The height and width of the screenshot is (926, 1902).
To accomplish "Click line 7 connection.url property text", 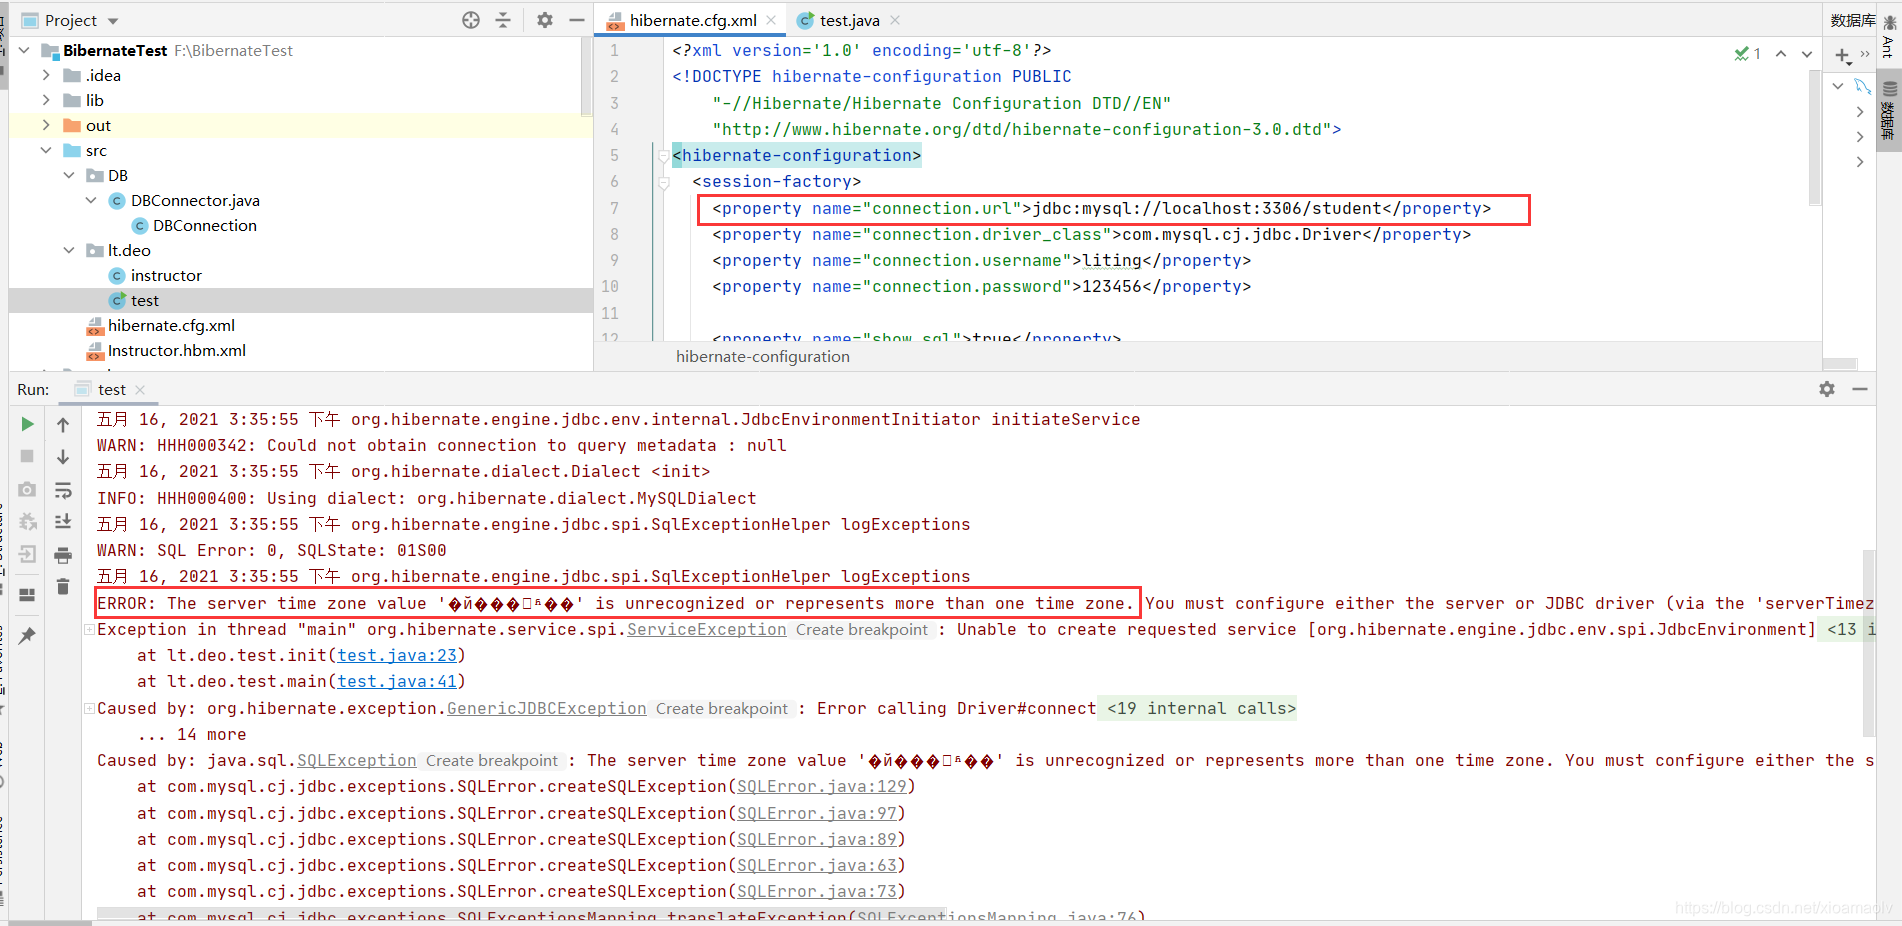I will [x=1101, y=209].
